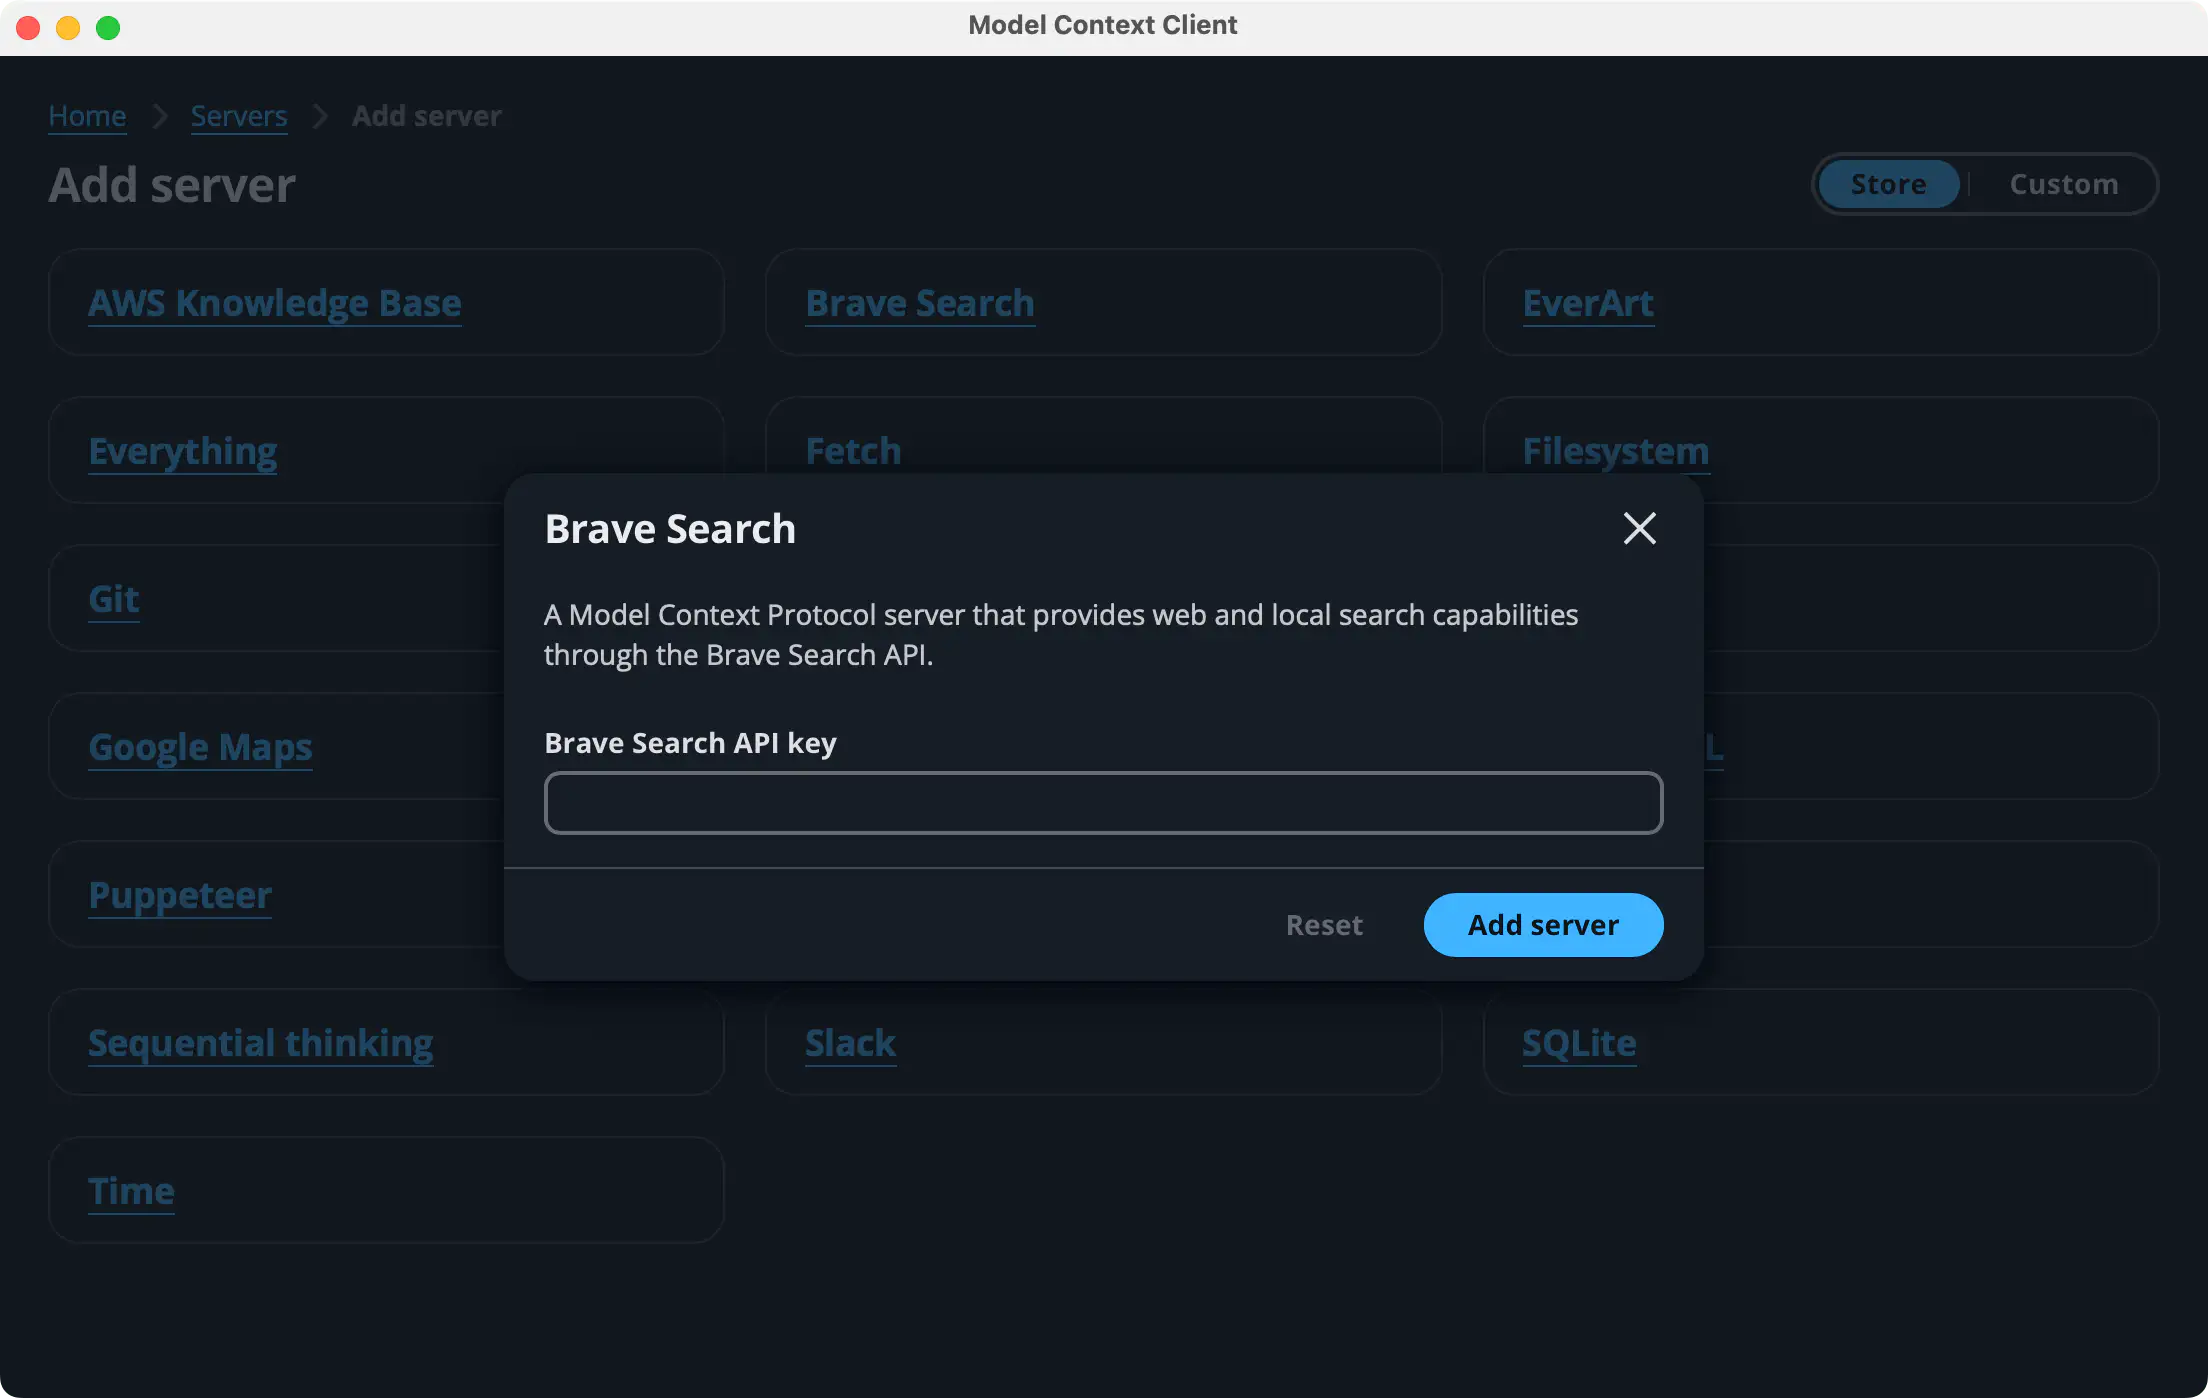Open Sequential thinking server
Screen dimensions: 2208x1398
tap(260, 1043)
